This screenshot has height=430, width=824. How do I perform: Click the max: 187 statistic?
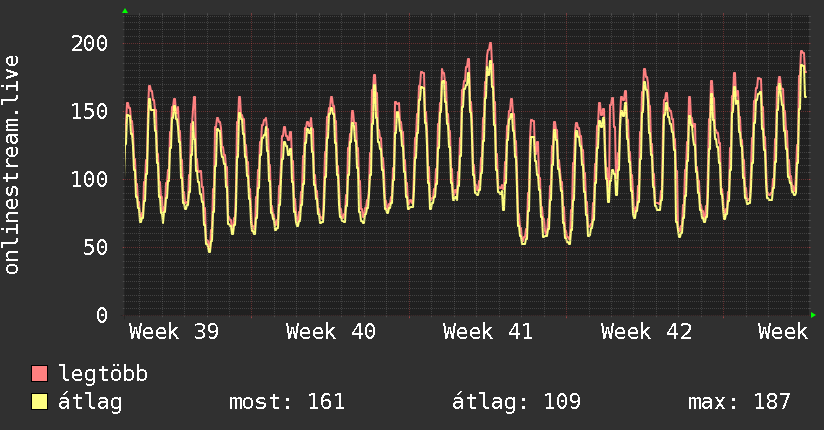tap(739, 402)
